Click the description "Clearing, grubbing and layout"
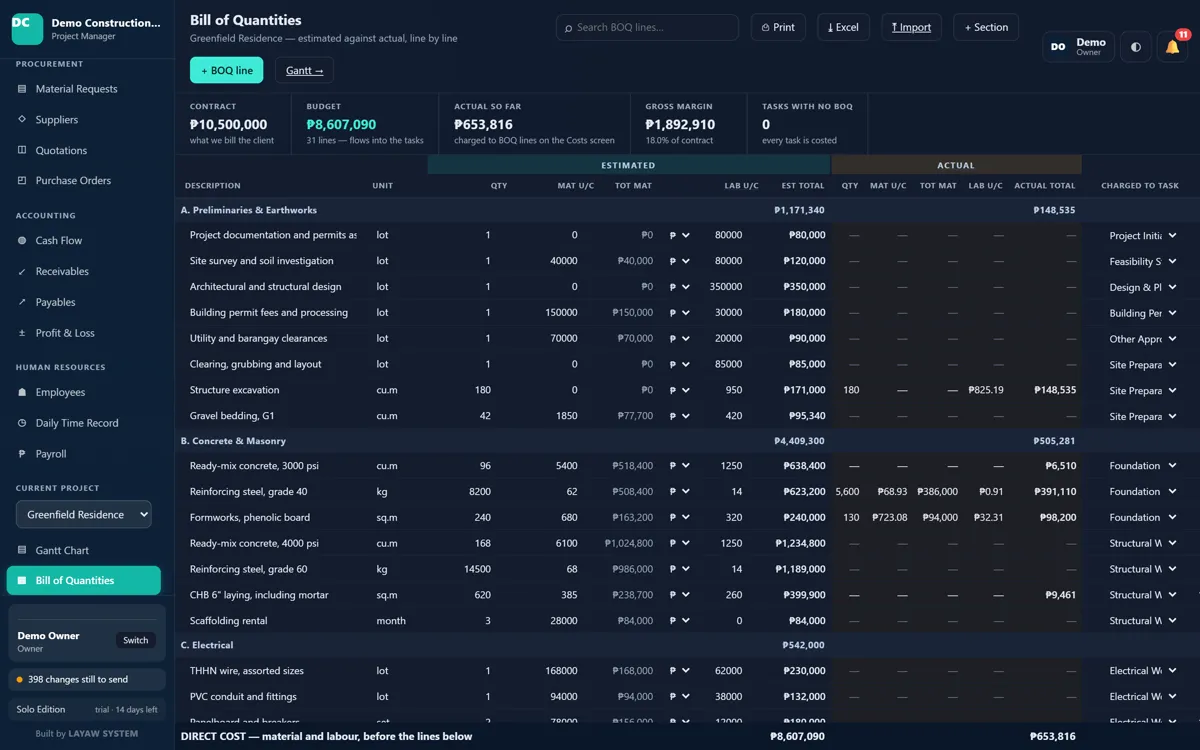Image resolution: width=1200 pixels, height=750 pixels. tap(256, 364)
